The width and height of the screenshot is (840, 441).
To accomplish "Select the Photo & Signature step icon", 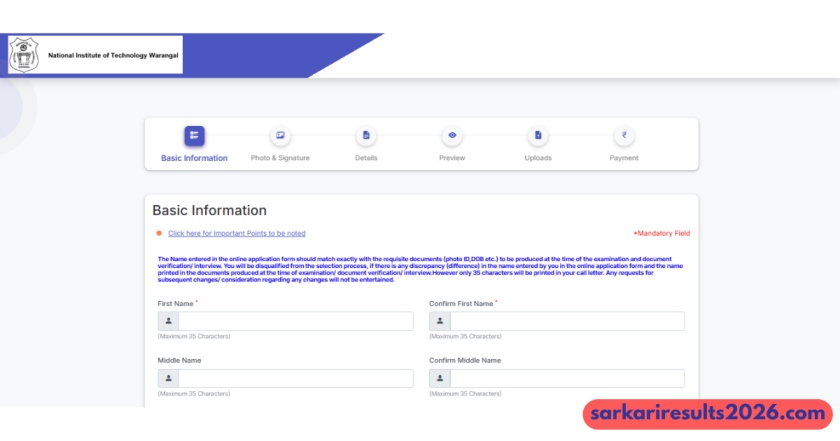I will click(x=280, y=136).
